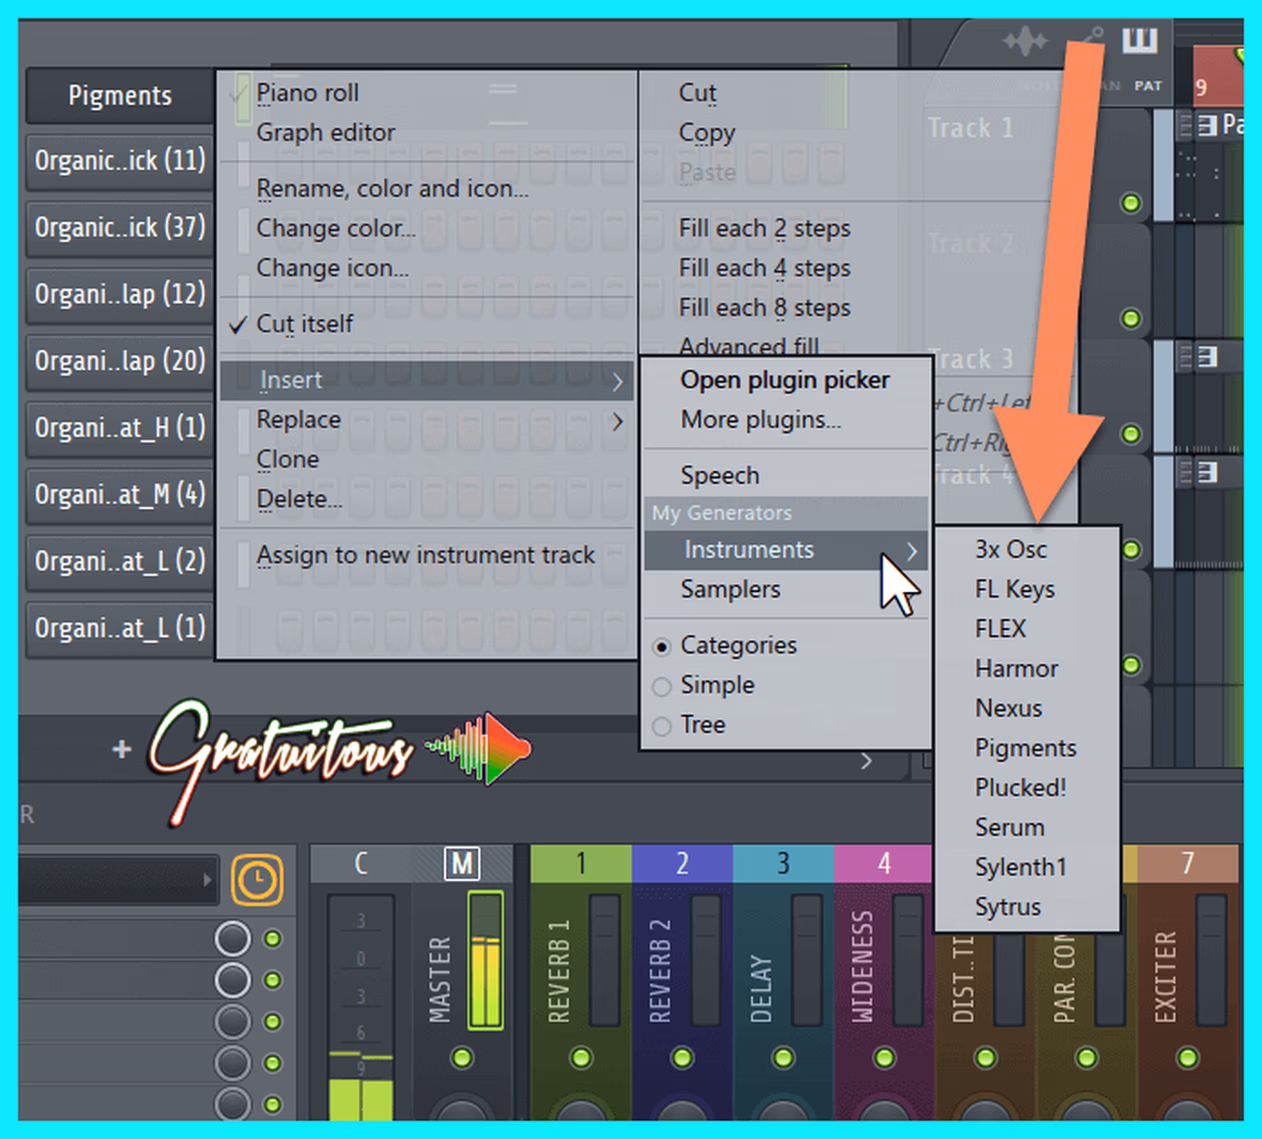
Task: Insert the FL Keys instrument
Action: (x=1027, y=590)
